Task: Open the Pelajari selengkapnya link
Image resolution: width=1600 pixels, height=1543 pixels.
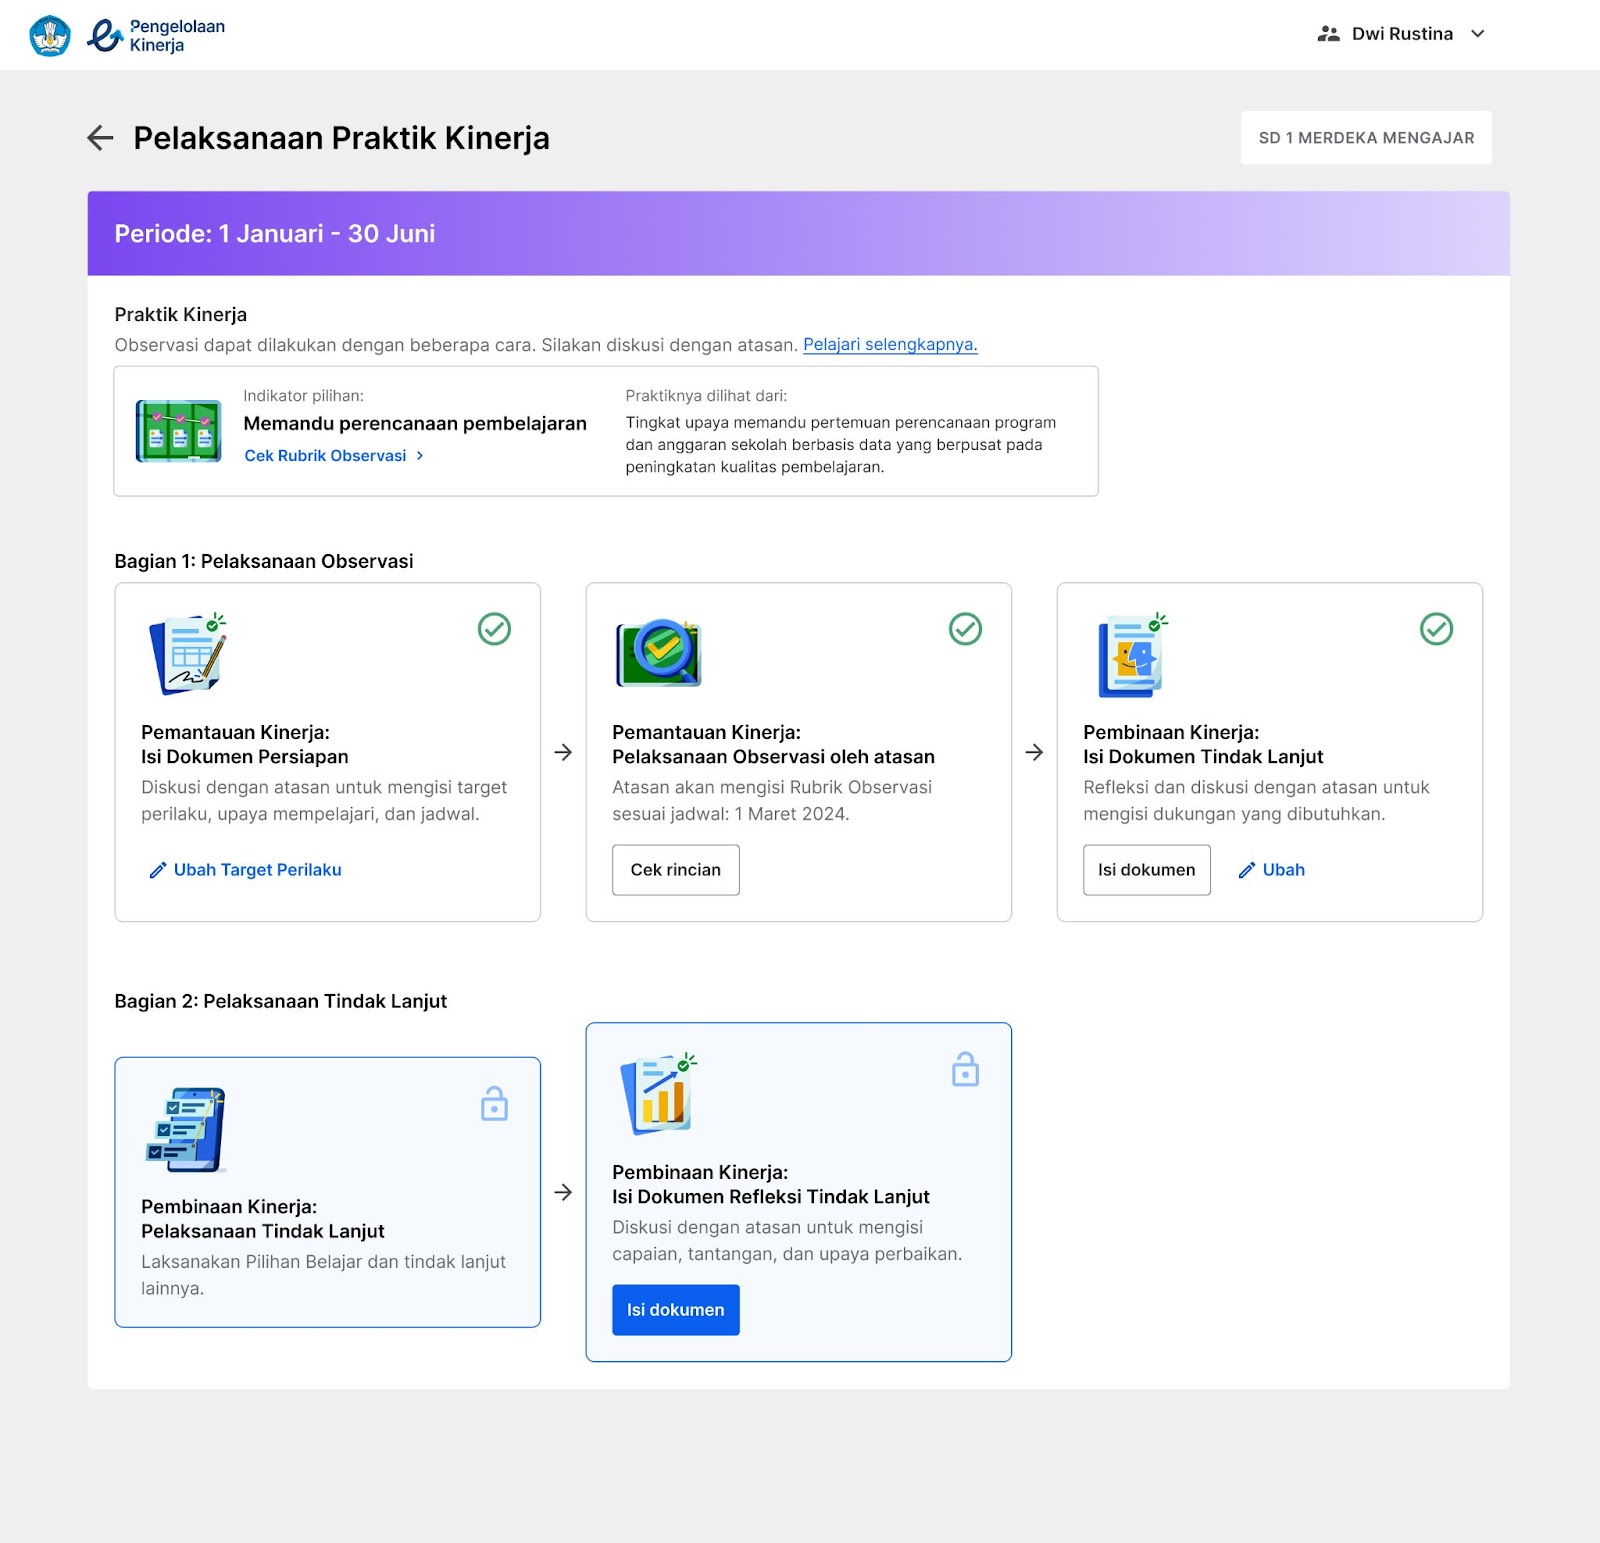Action: pyautogui.click(x=890, y=344)
